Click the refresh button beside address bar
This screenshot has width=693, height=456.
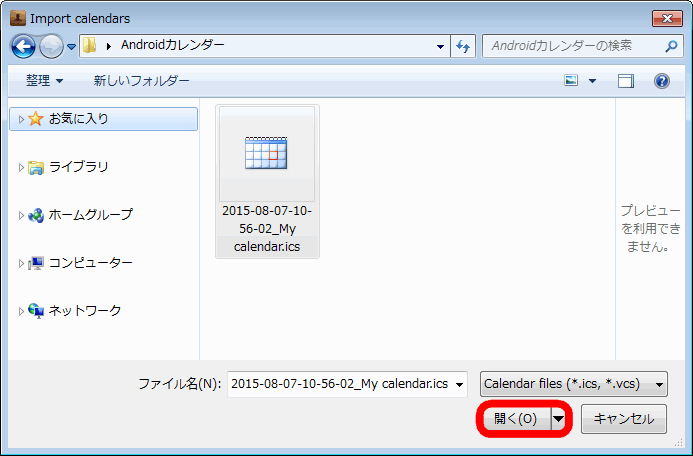click(464, 46)
